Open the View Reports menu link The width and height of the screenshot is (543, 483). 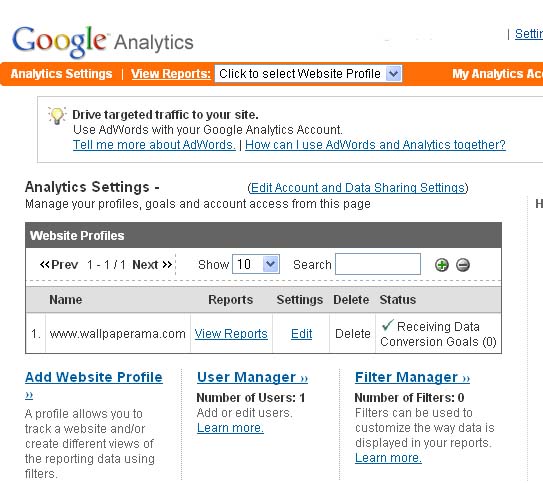pos(171,74)
